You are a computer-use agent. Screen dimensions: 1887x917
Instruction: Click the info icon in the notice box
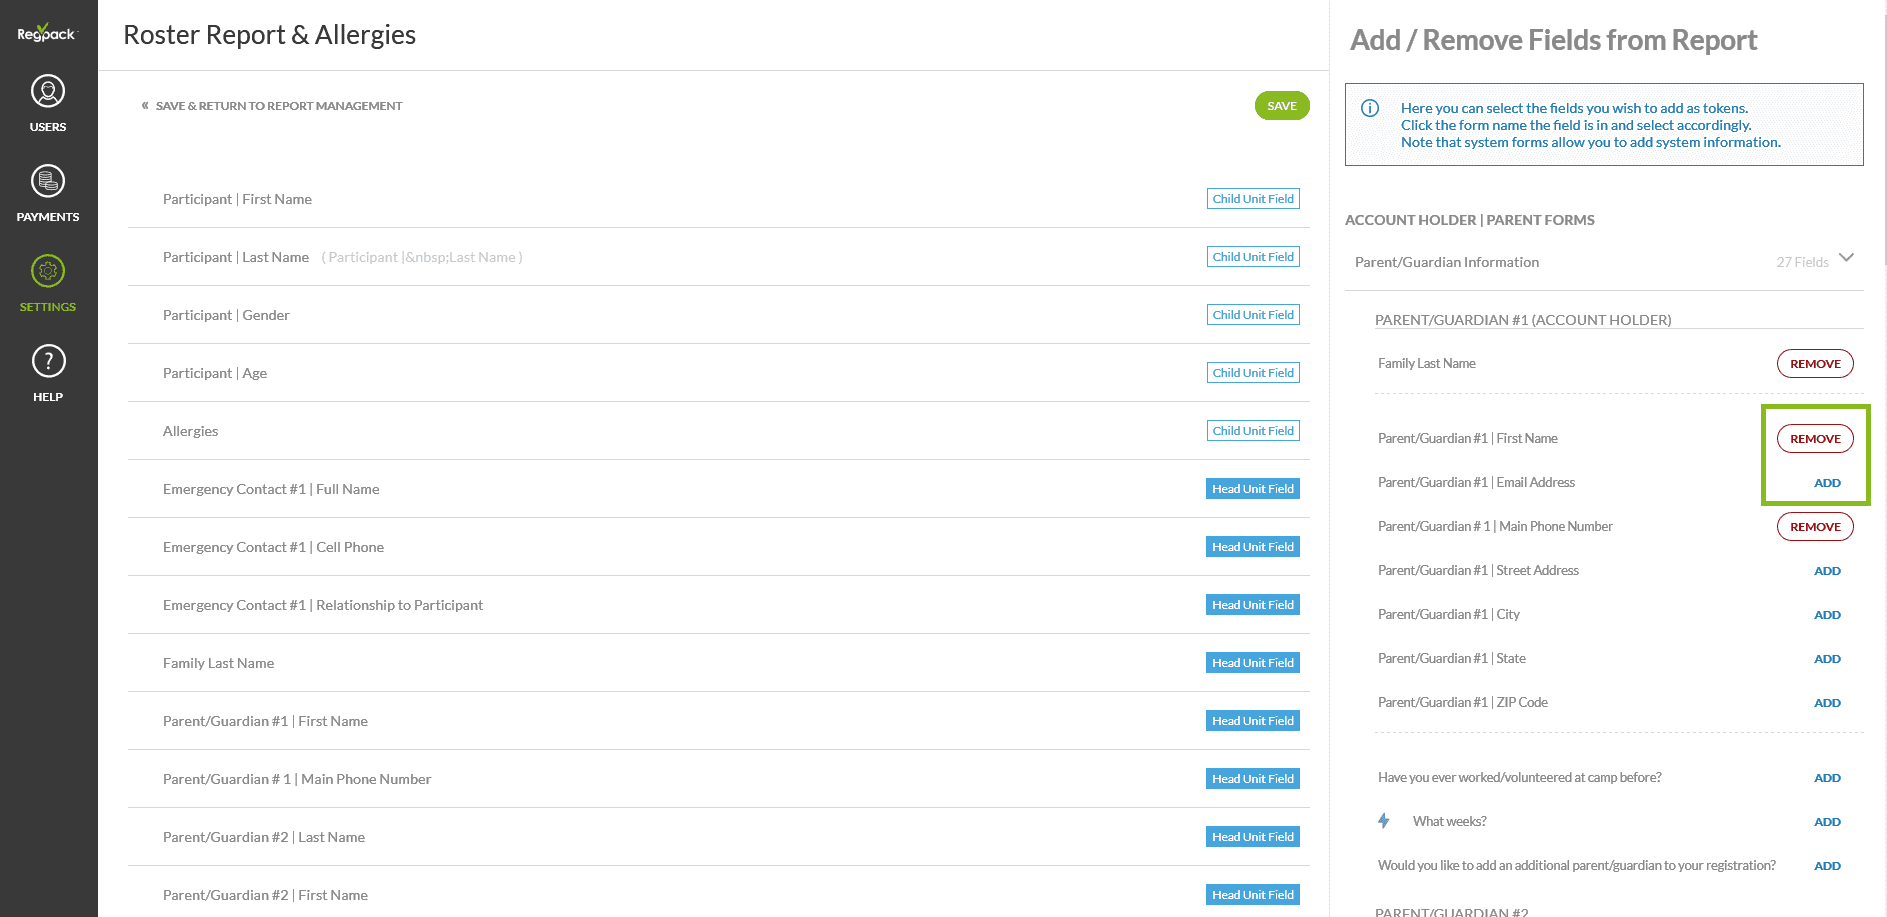click(x=1370, y=108)
